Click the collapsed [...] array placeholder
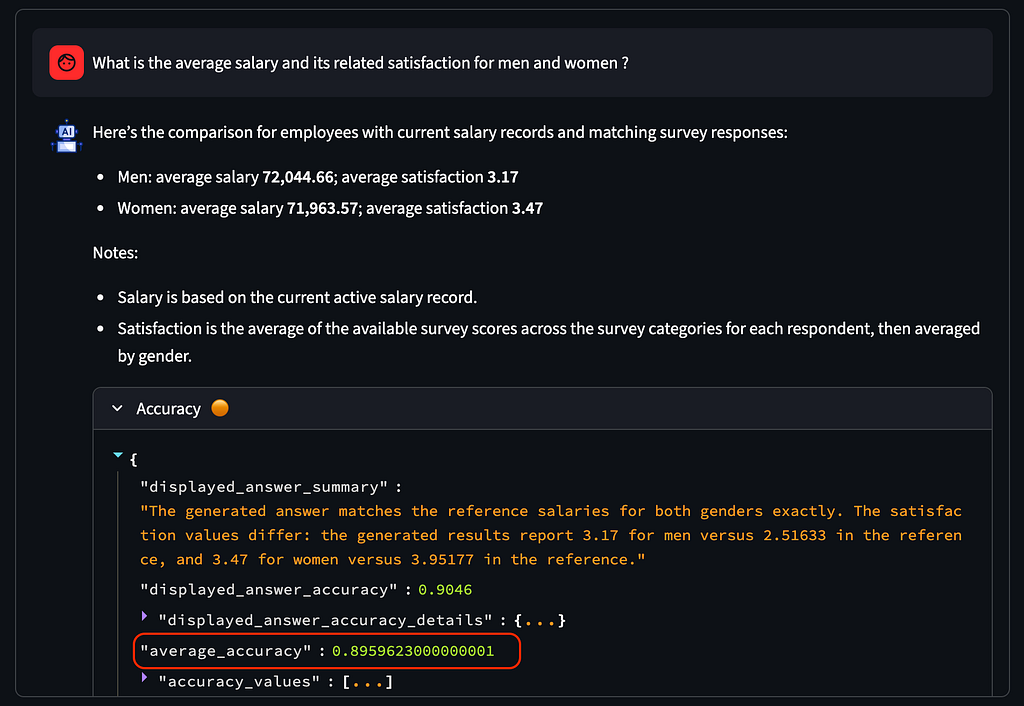The image size is (1024, 706). point(368,682)
